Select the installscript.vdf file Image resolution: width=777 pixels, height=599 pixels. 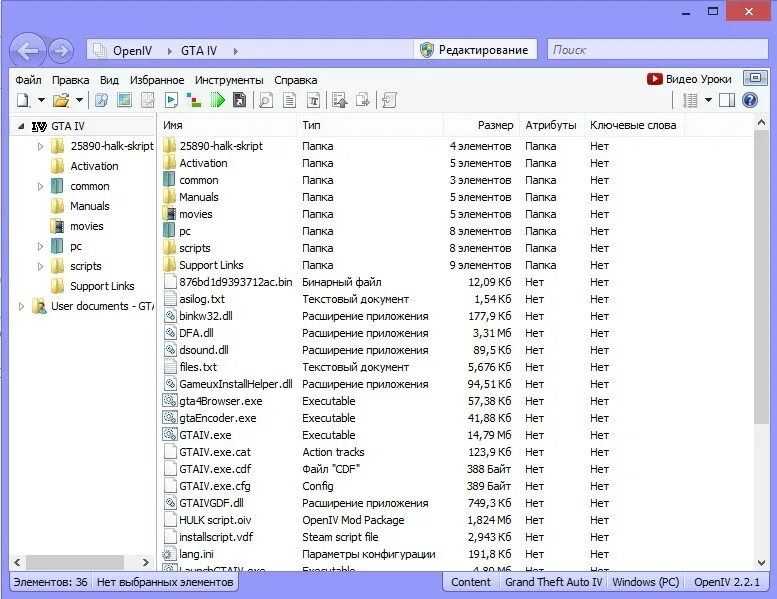[216, 537]
